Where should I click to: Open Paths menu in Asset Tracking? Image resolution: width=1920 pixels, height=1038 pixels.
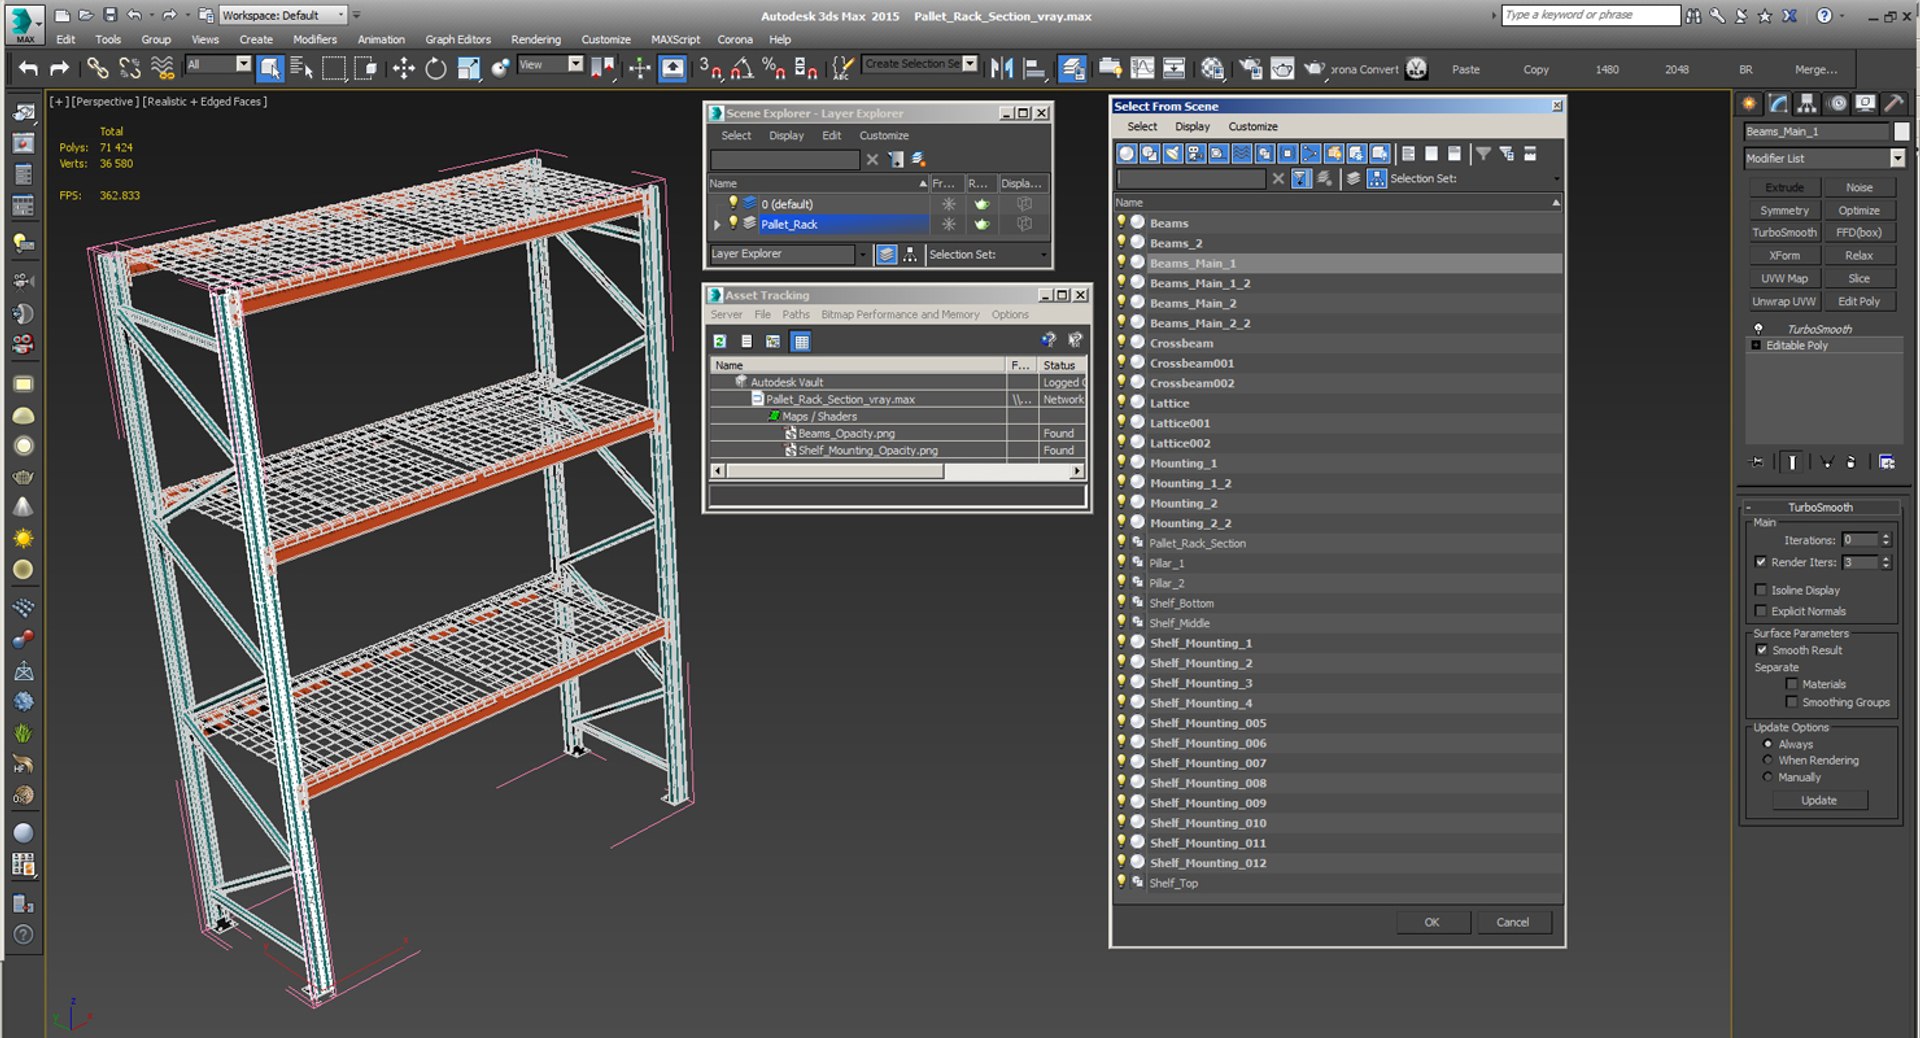(796, 314)
